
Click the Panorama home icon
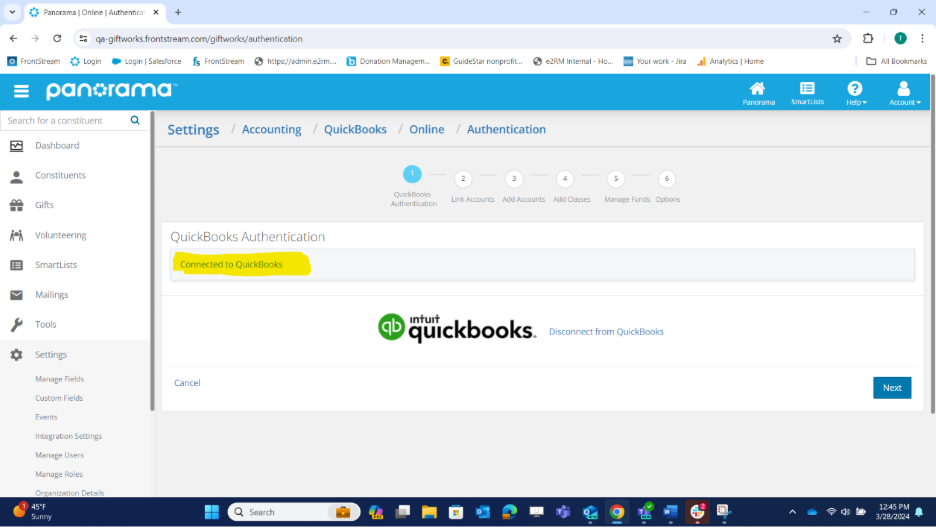pos(758,93)
